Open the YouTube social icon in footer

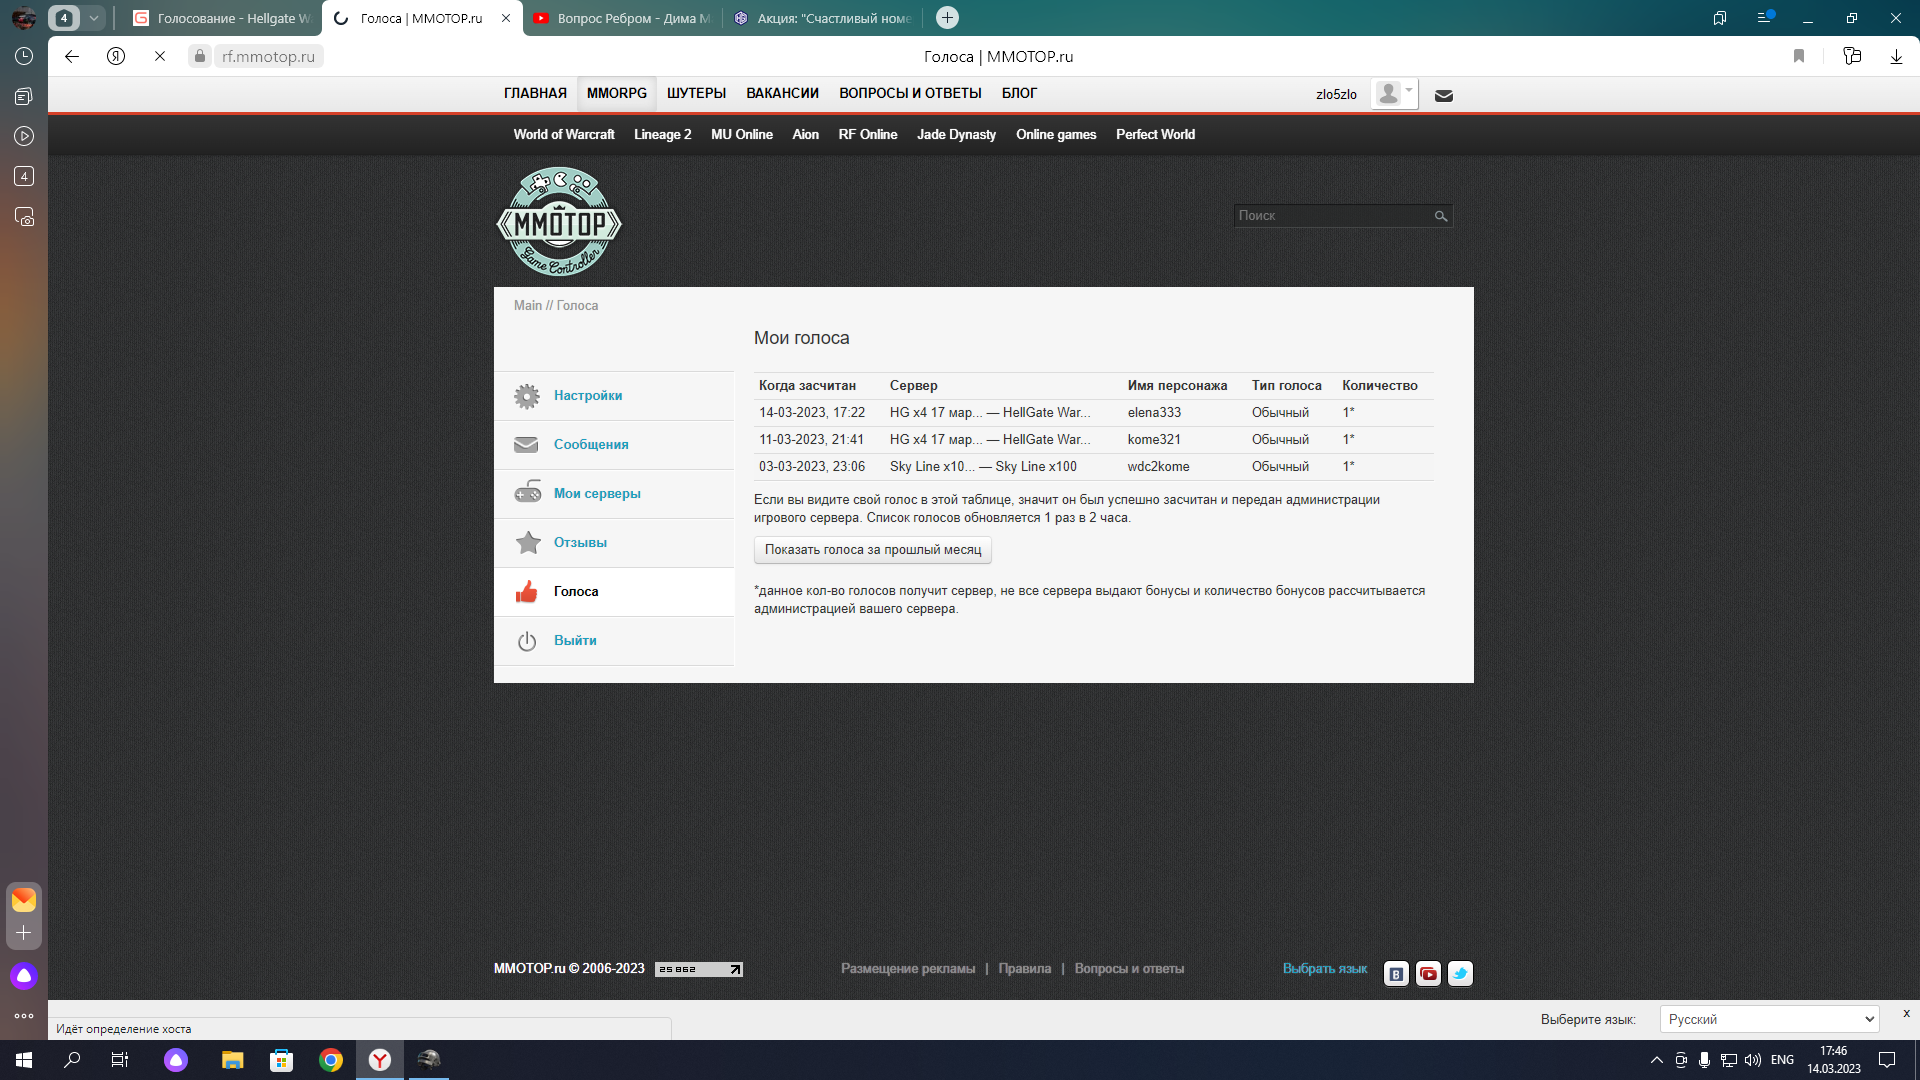1428,973
